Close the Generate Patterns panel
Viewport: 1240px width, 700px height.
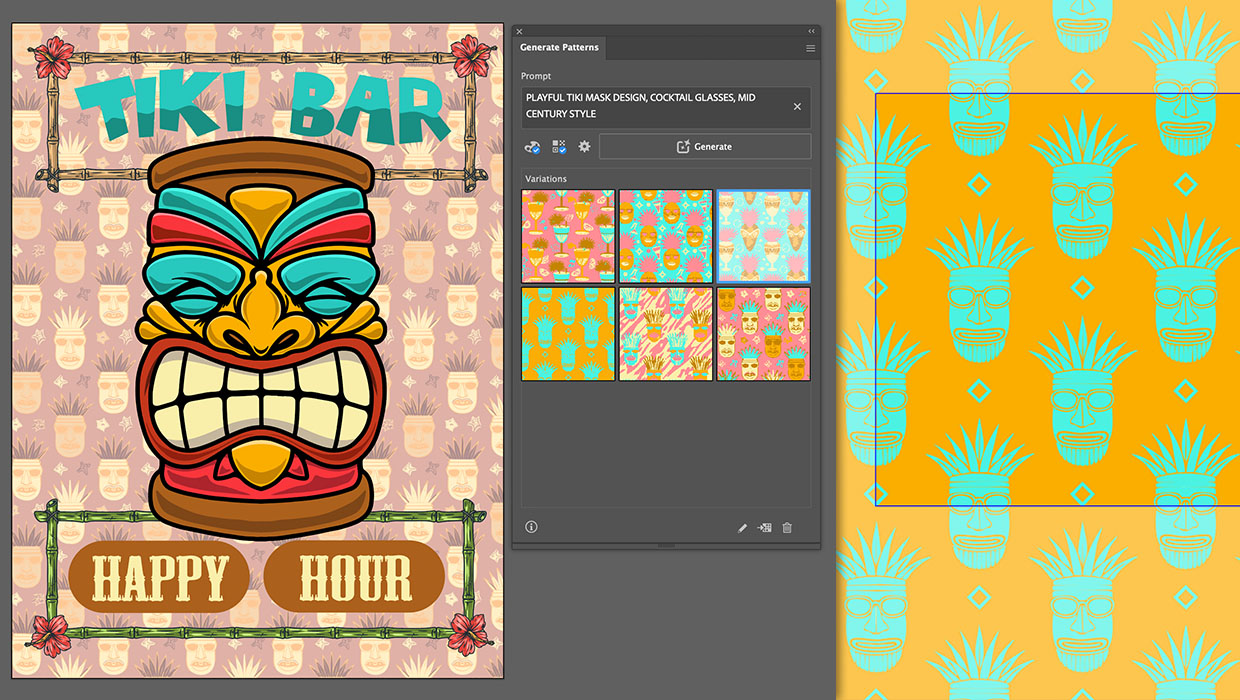(519, 31)
